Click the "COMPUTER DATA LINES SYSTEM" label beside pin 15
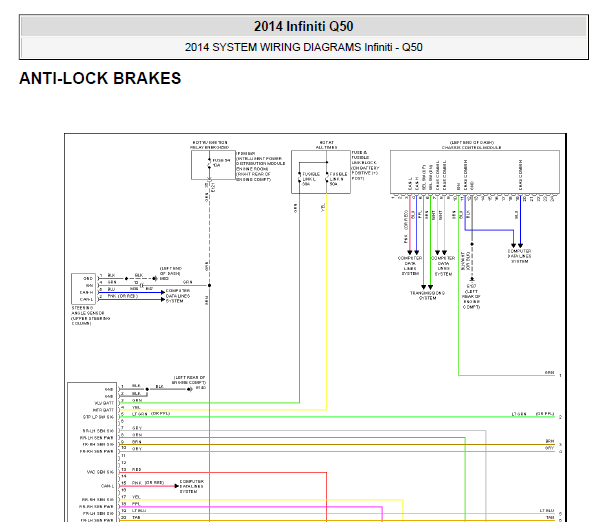This screenshot has height=522, width=602. [192, 486]
